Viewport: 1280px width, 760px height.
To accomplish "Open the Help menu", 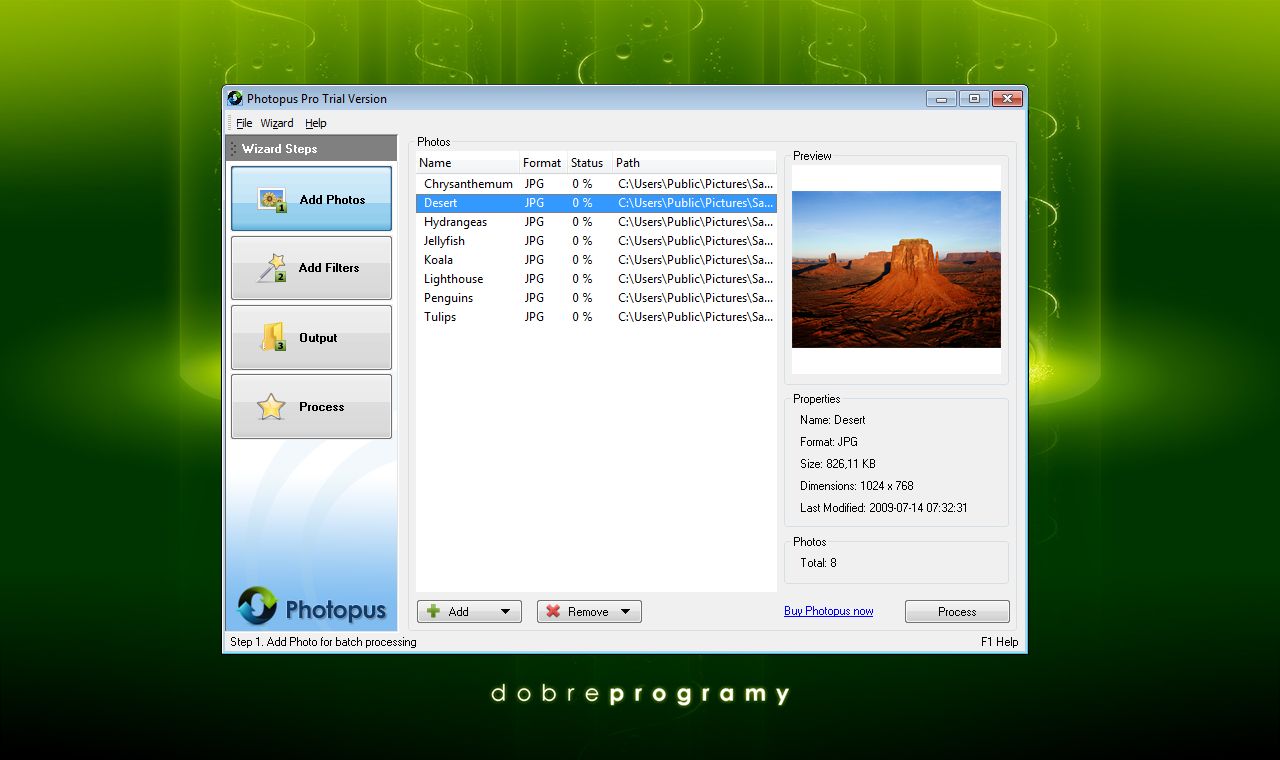I will pyautogui.click(x=316, y=122).
